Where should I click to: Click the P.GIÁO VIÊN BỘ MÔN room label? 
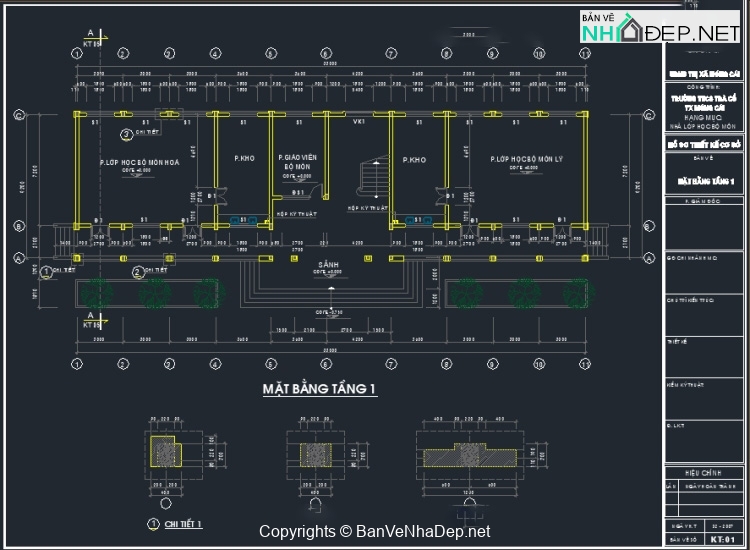(x=294, y=161)
